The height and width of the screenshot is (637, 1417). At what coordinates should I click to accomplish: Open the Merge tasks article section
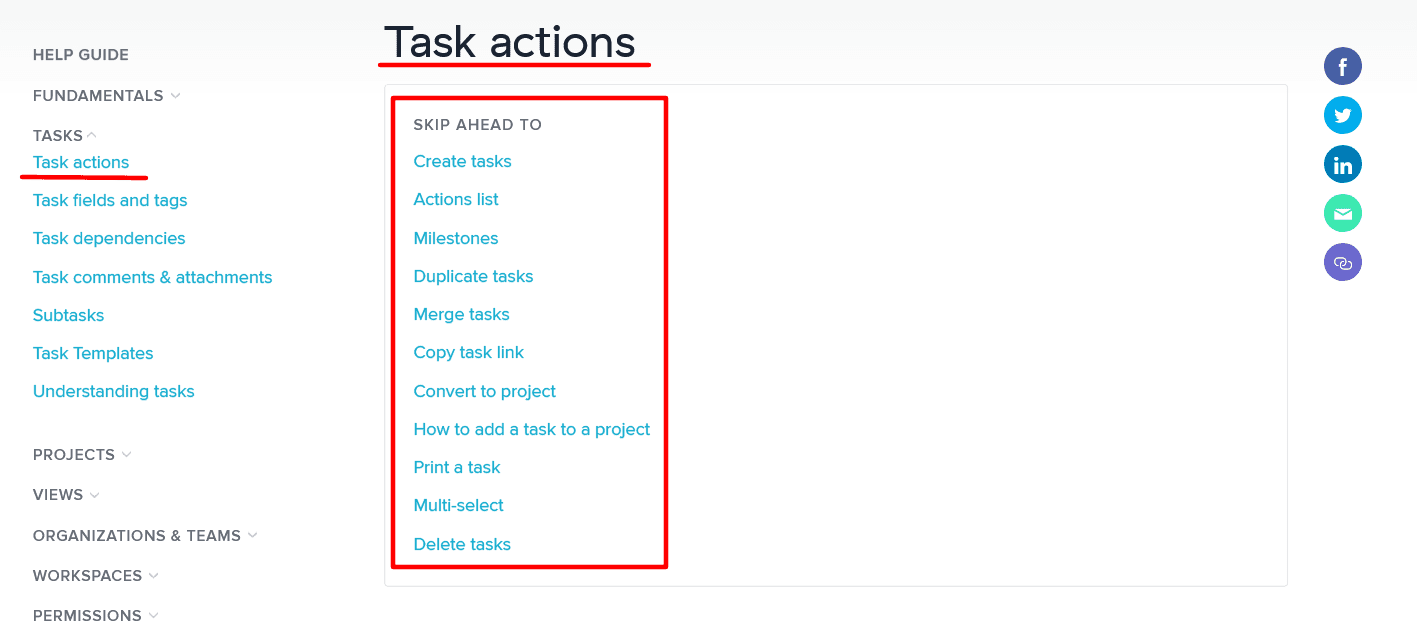[x=461, y=314]
